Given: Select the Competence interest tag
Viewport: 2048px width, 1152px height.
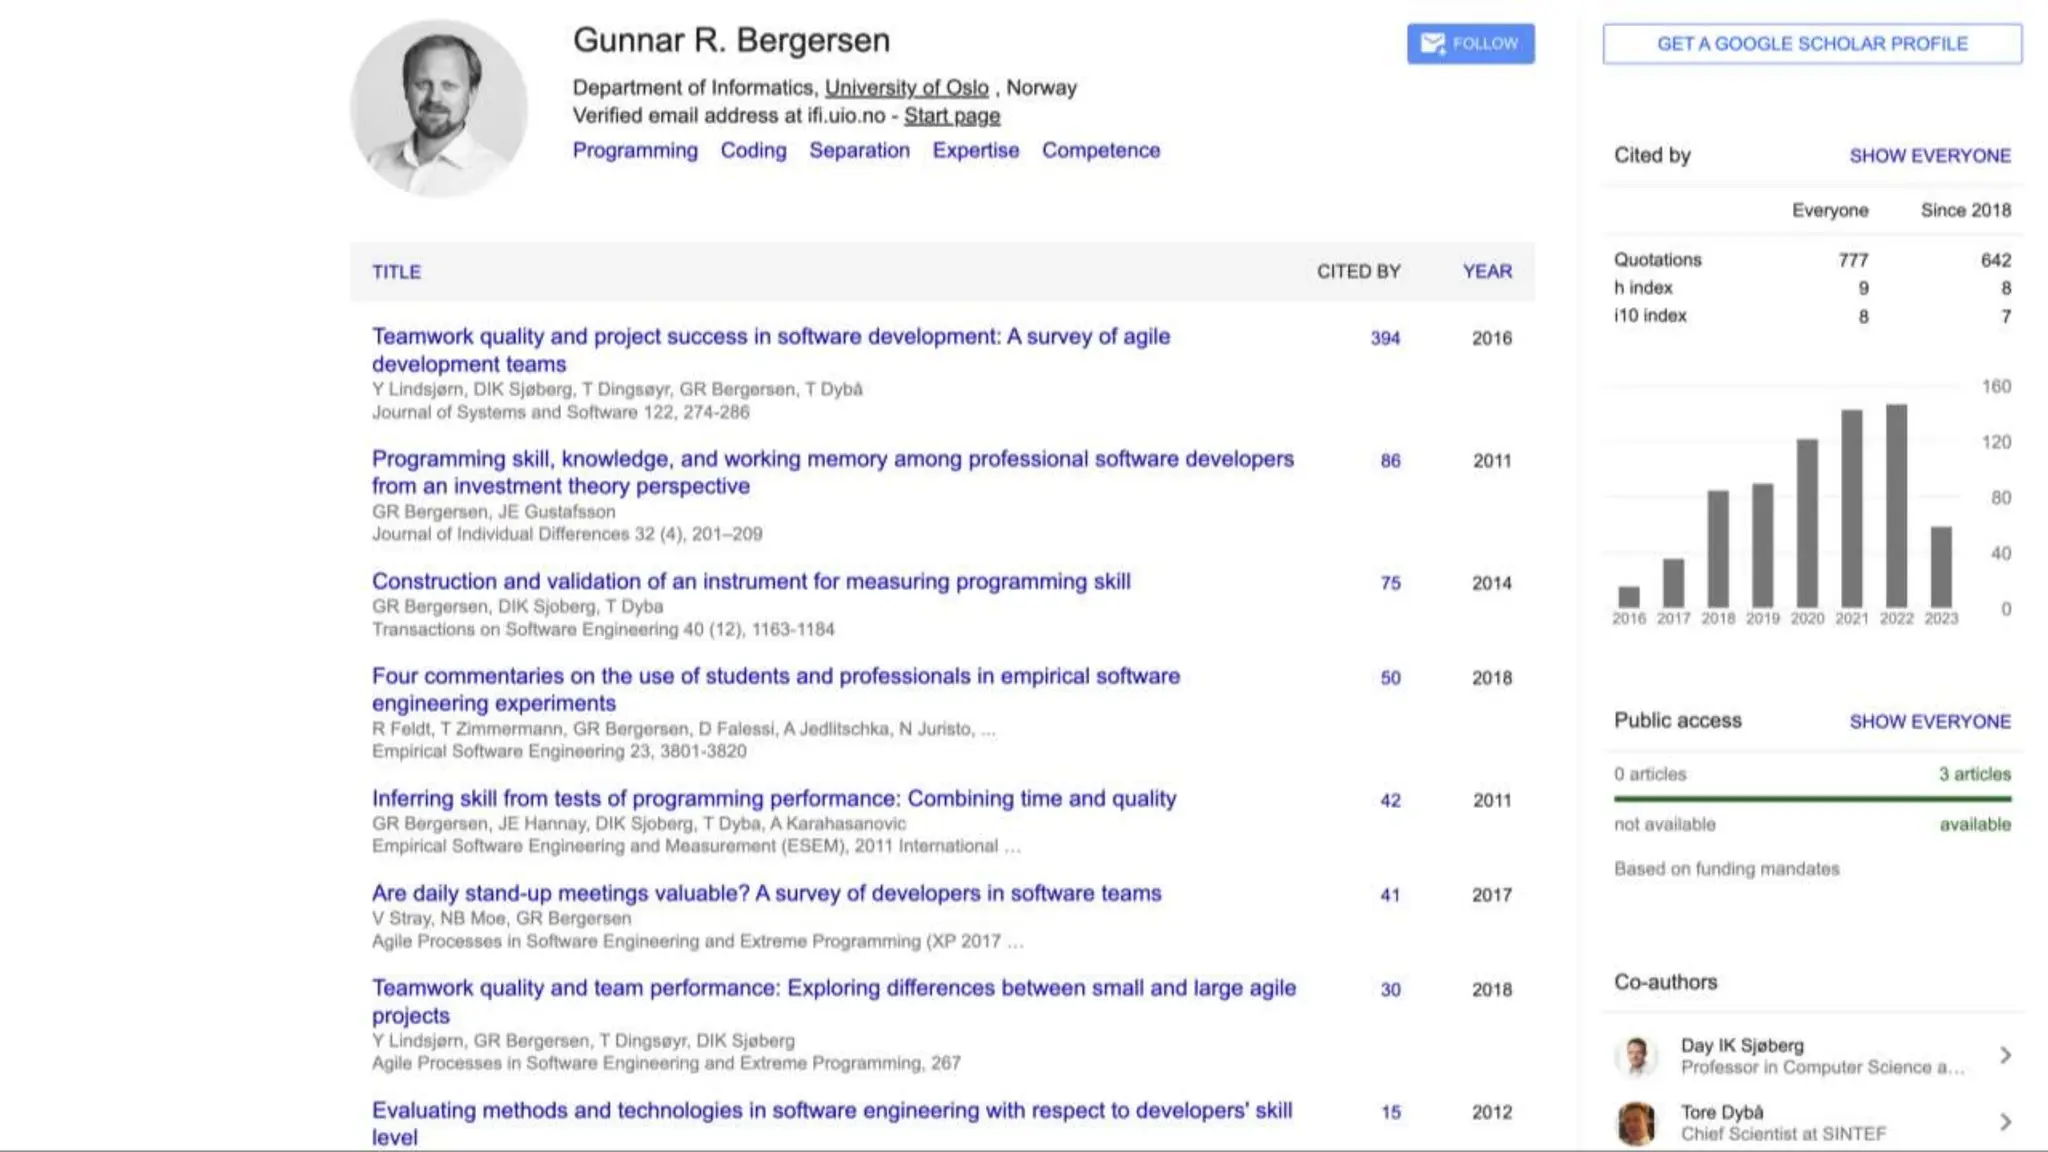Looking at the screenshot, I should coord(1101,151).
